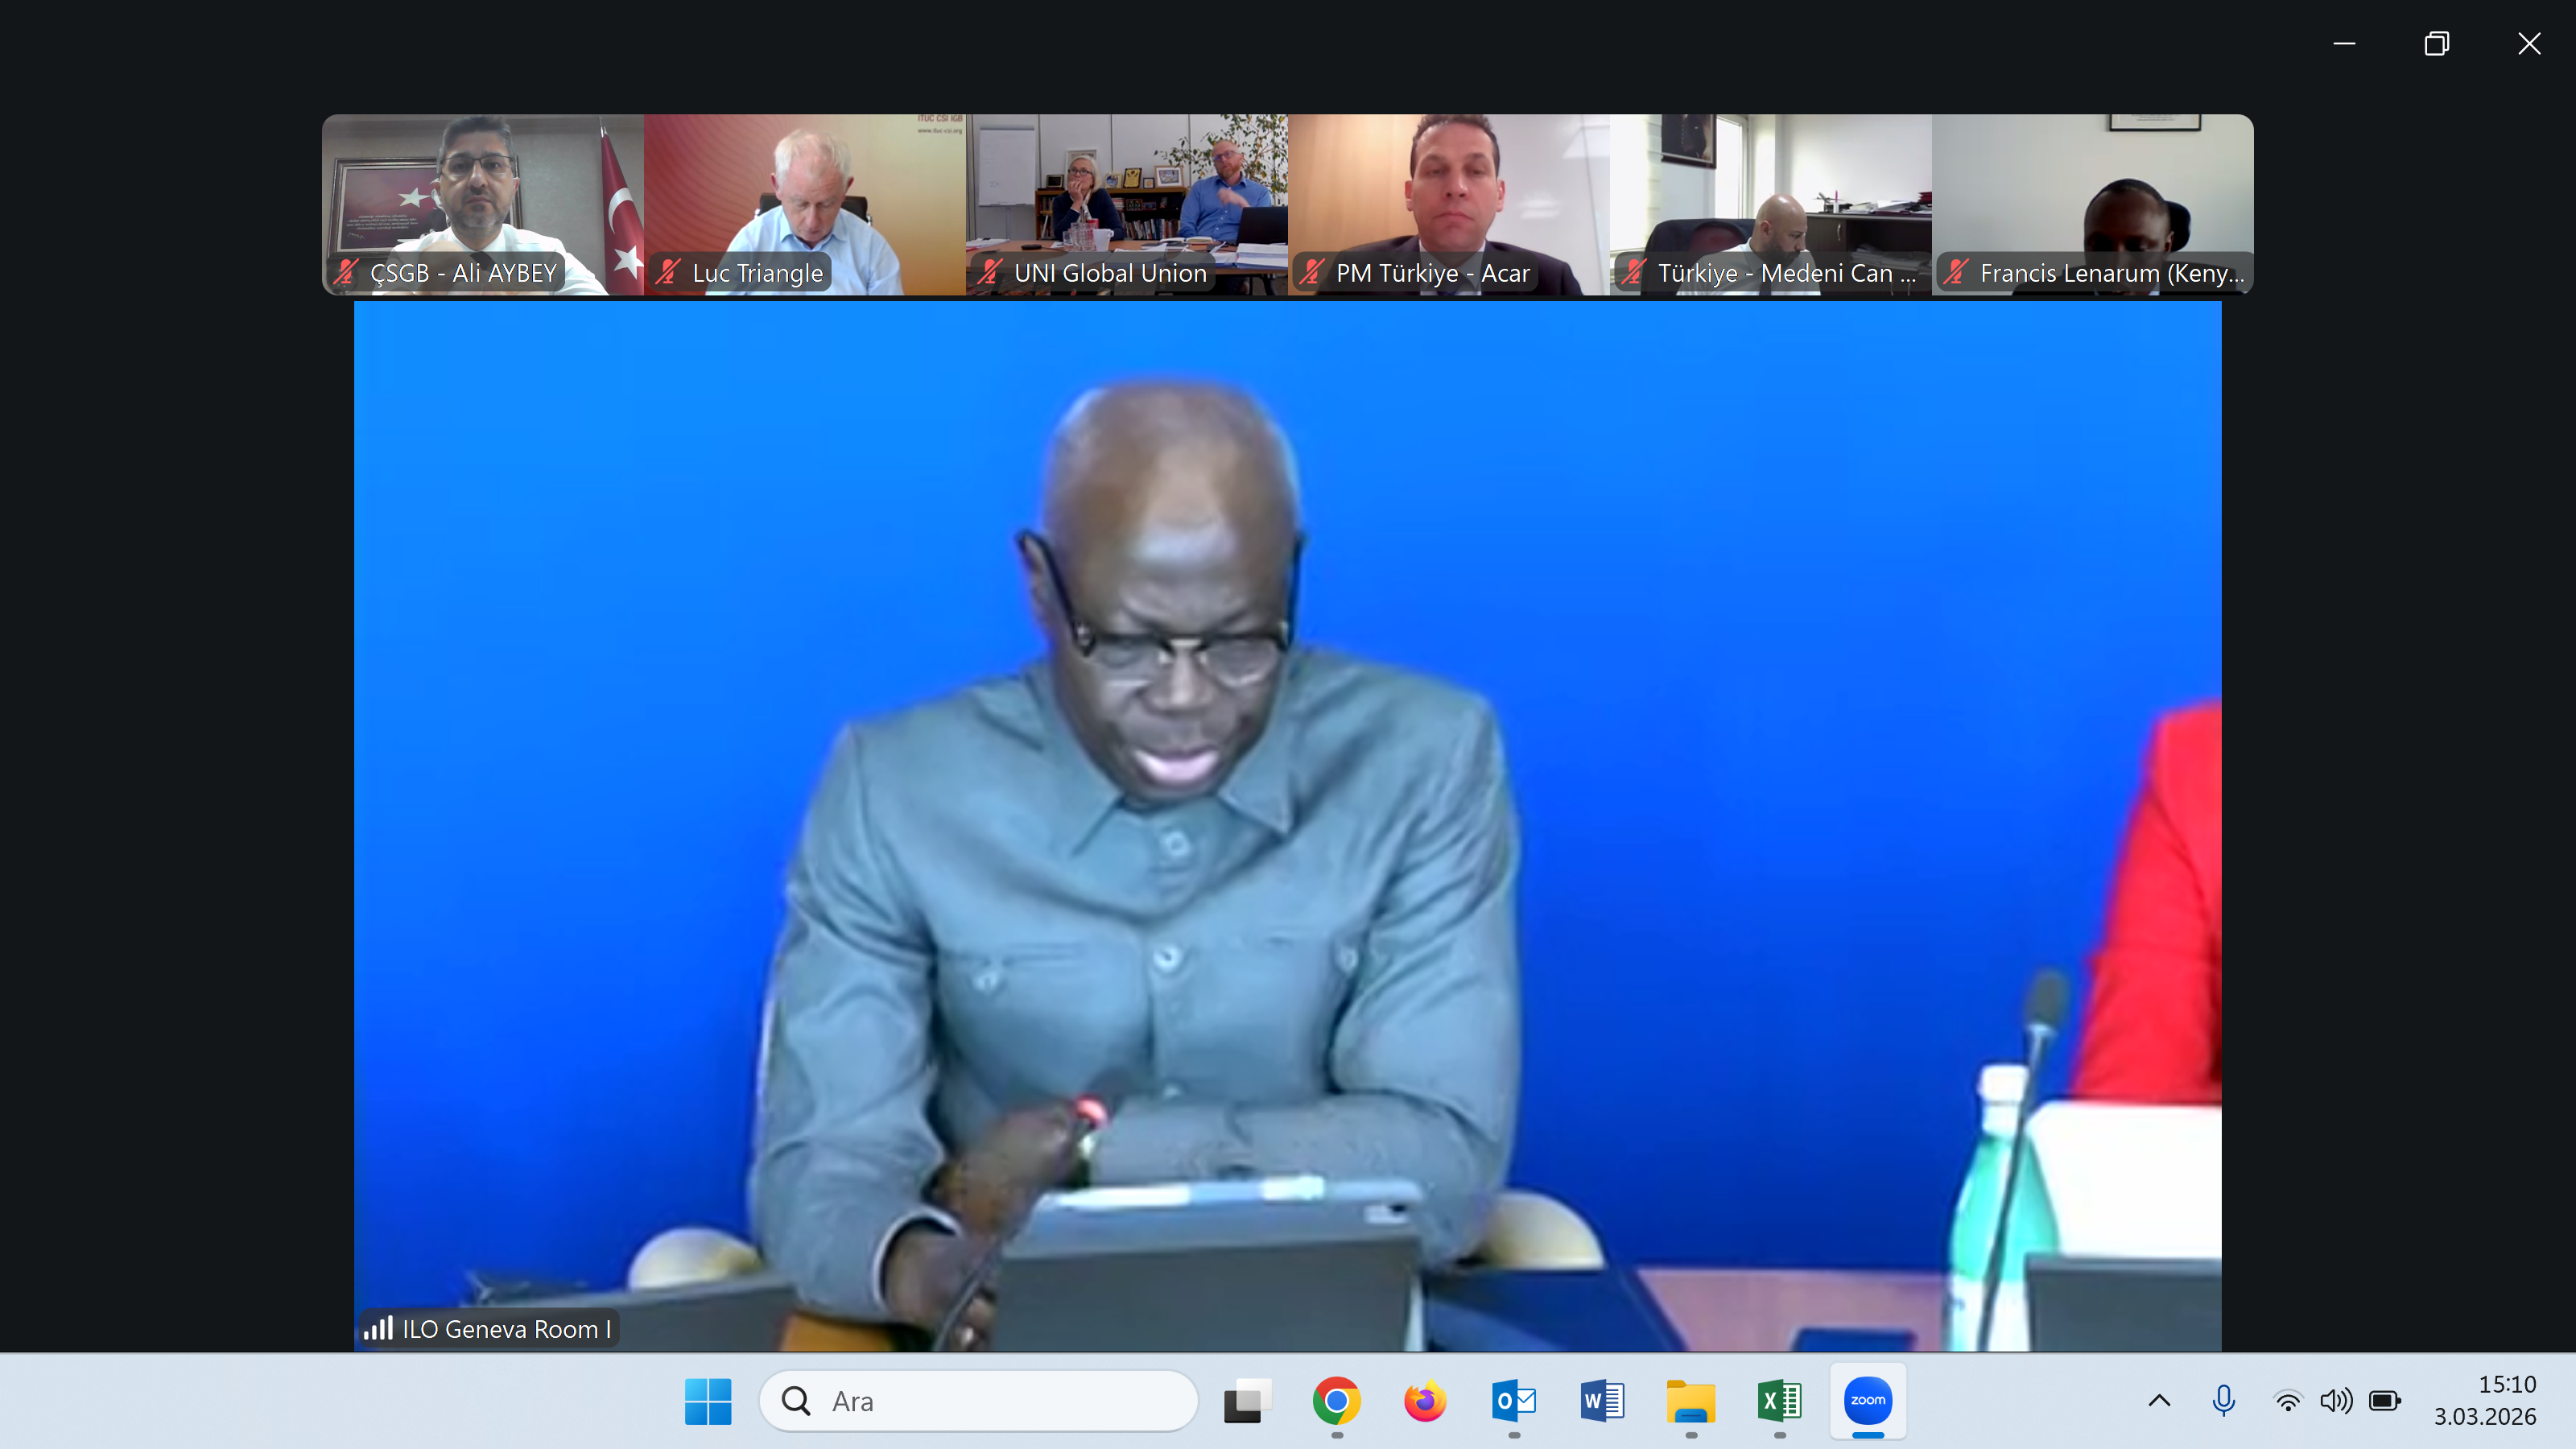Click the connection strength icon on ILO Geneva Room I

tap(381, 1329)
